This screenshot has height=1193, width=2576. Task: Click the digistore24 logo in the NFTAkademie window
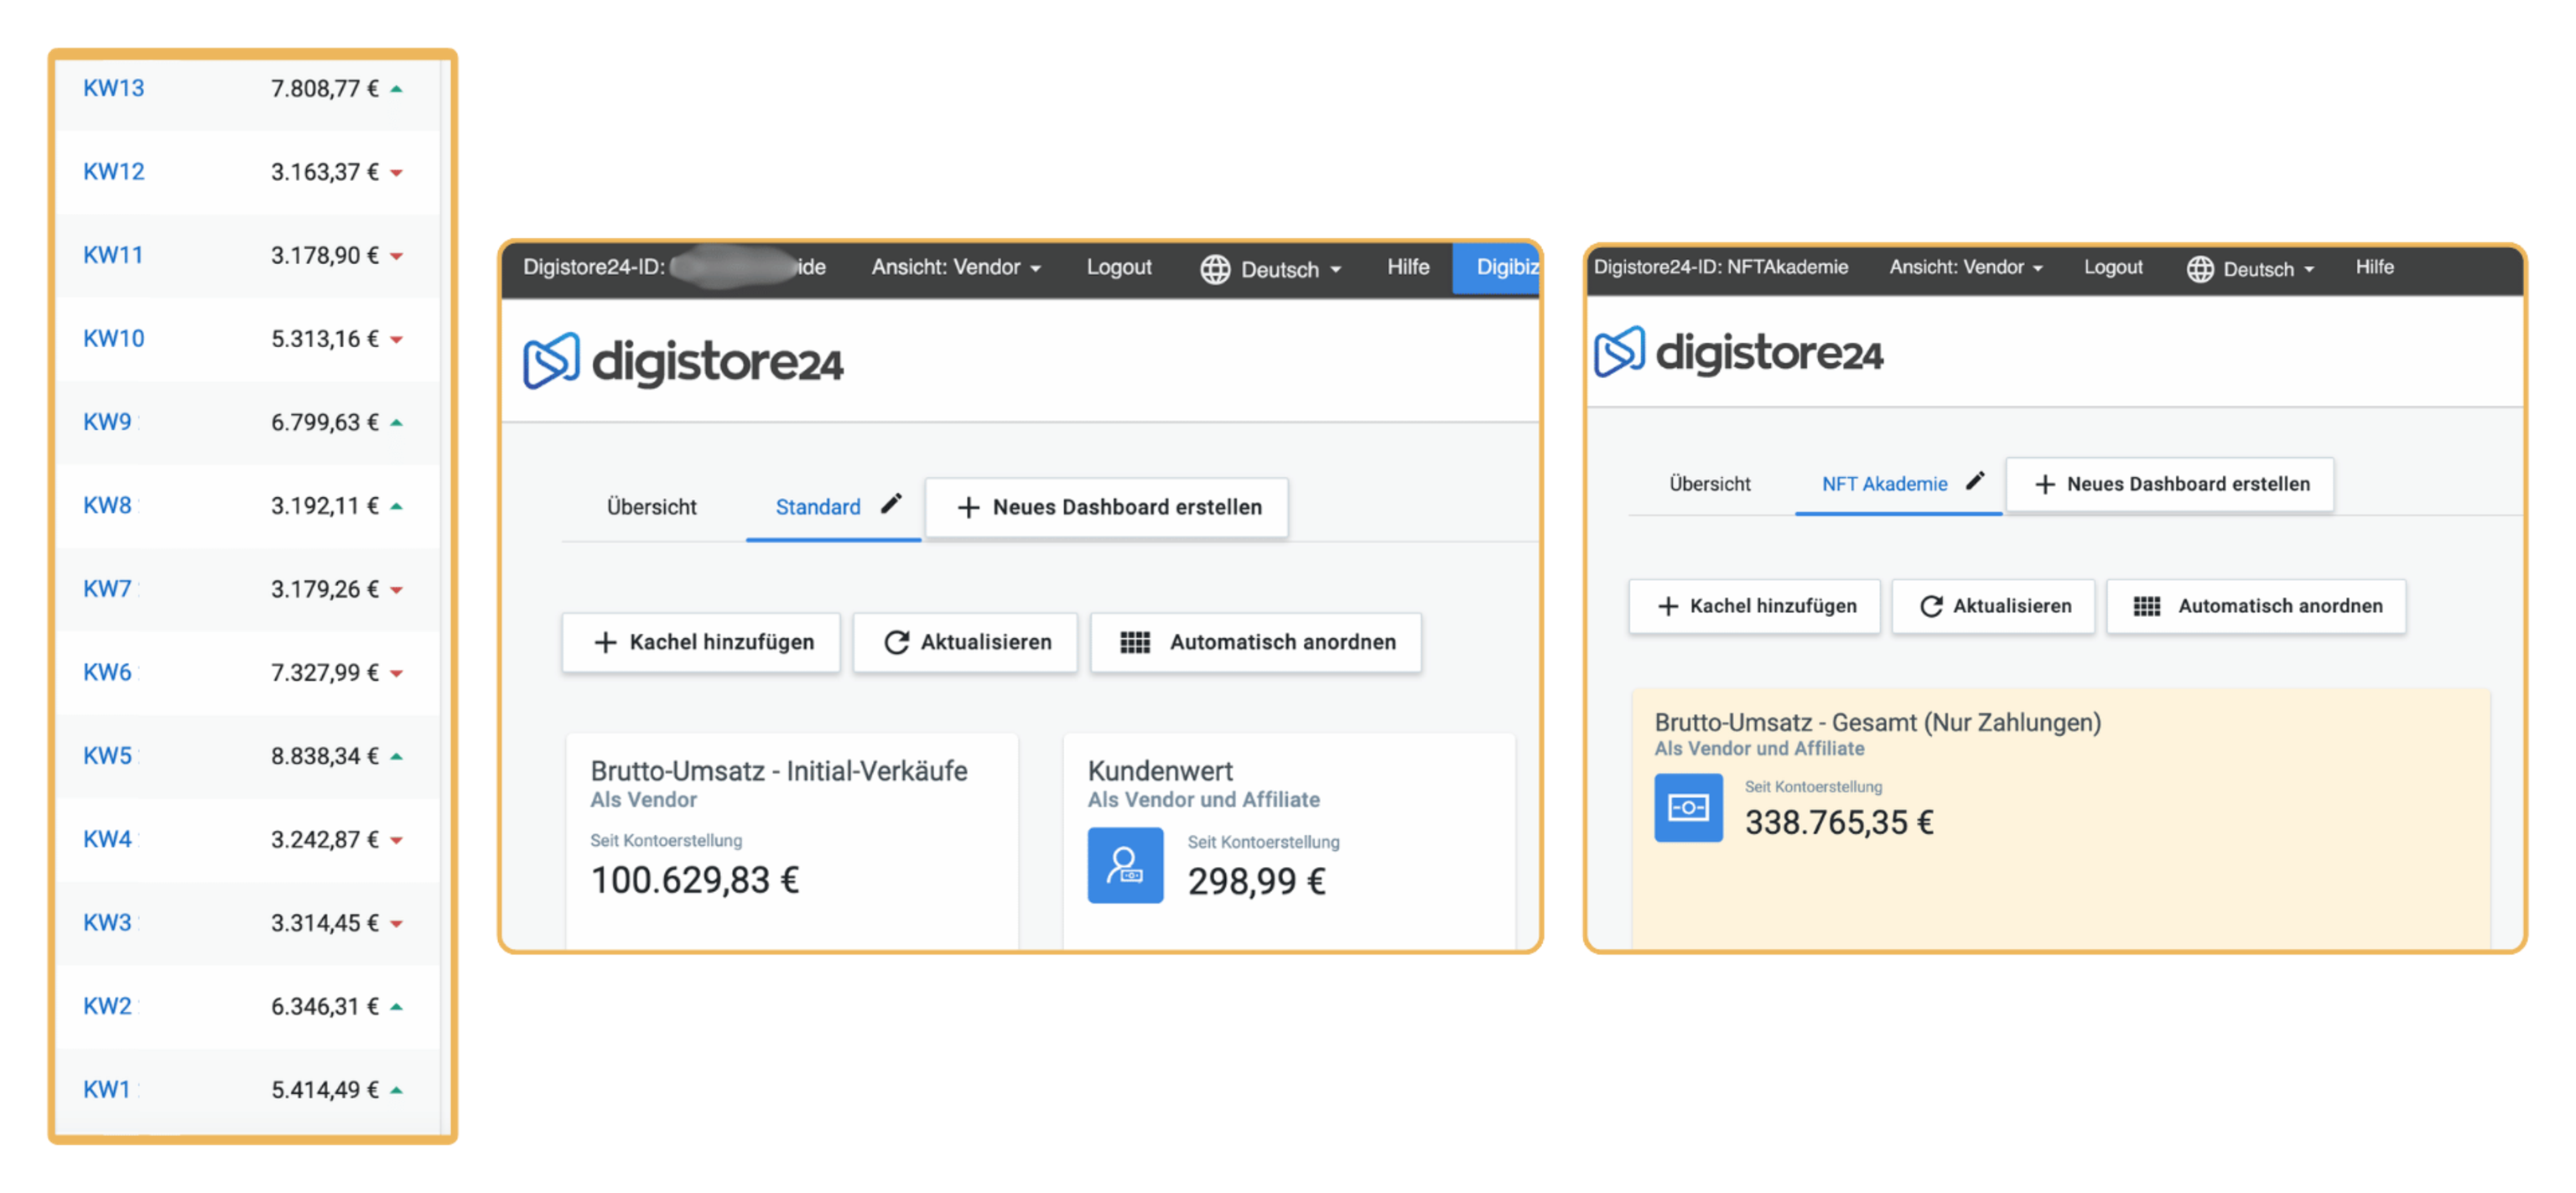click(1739, 352)
